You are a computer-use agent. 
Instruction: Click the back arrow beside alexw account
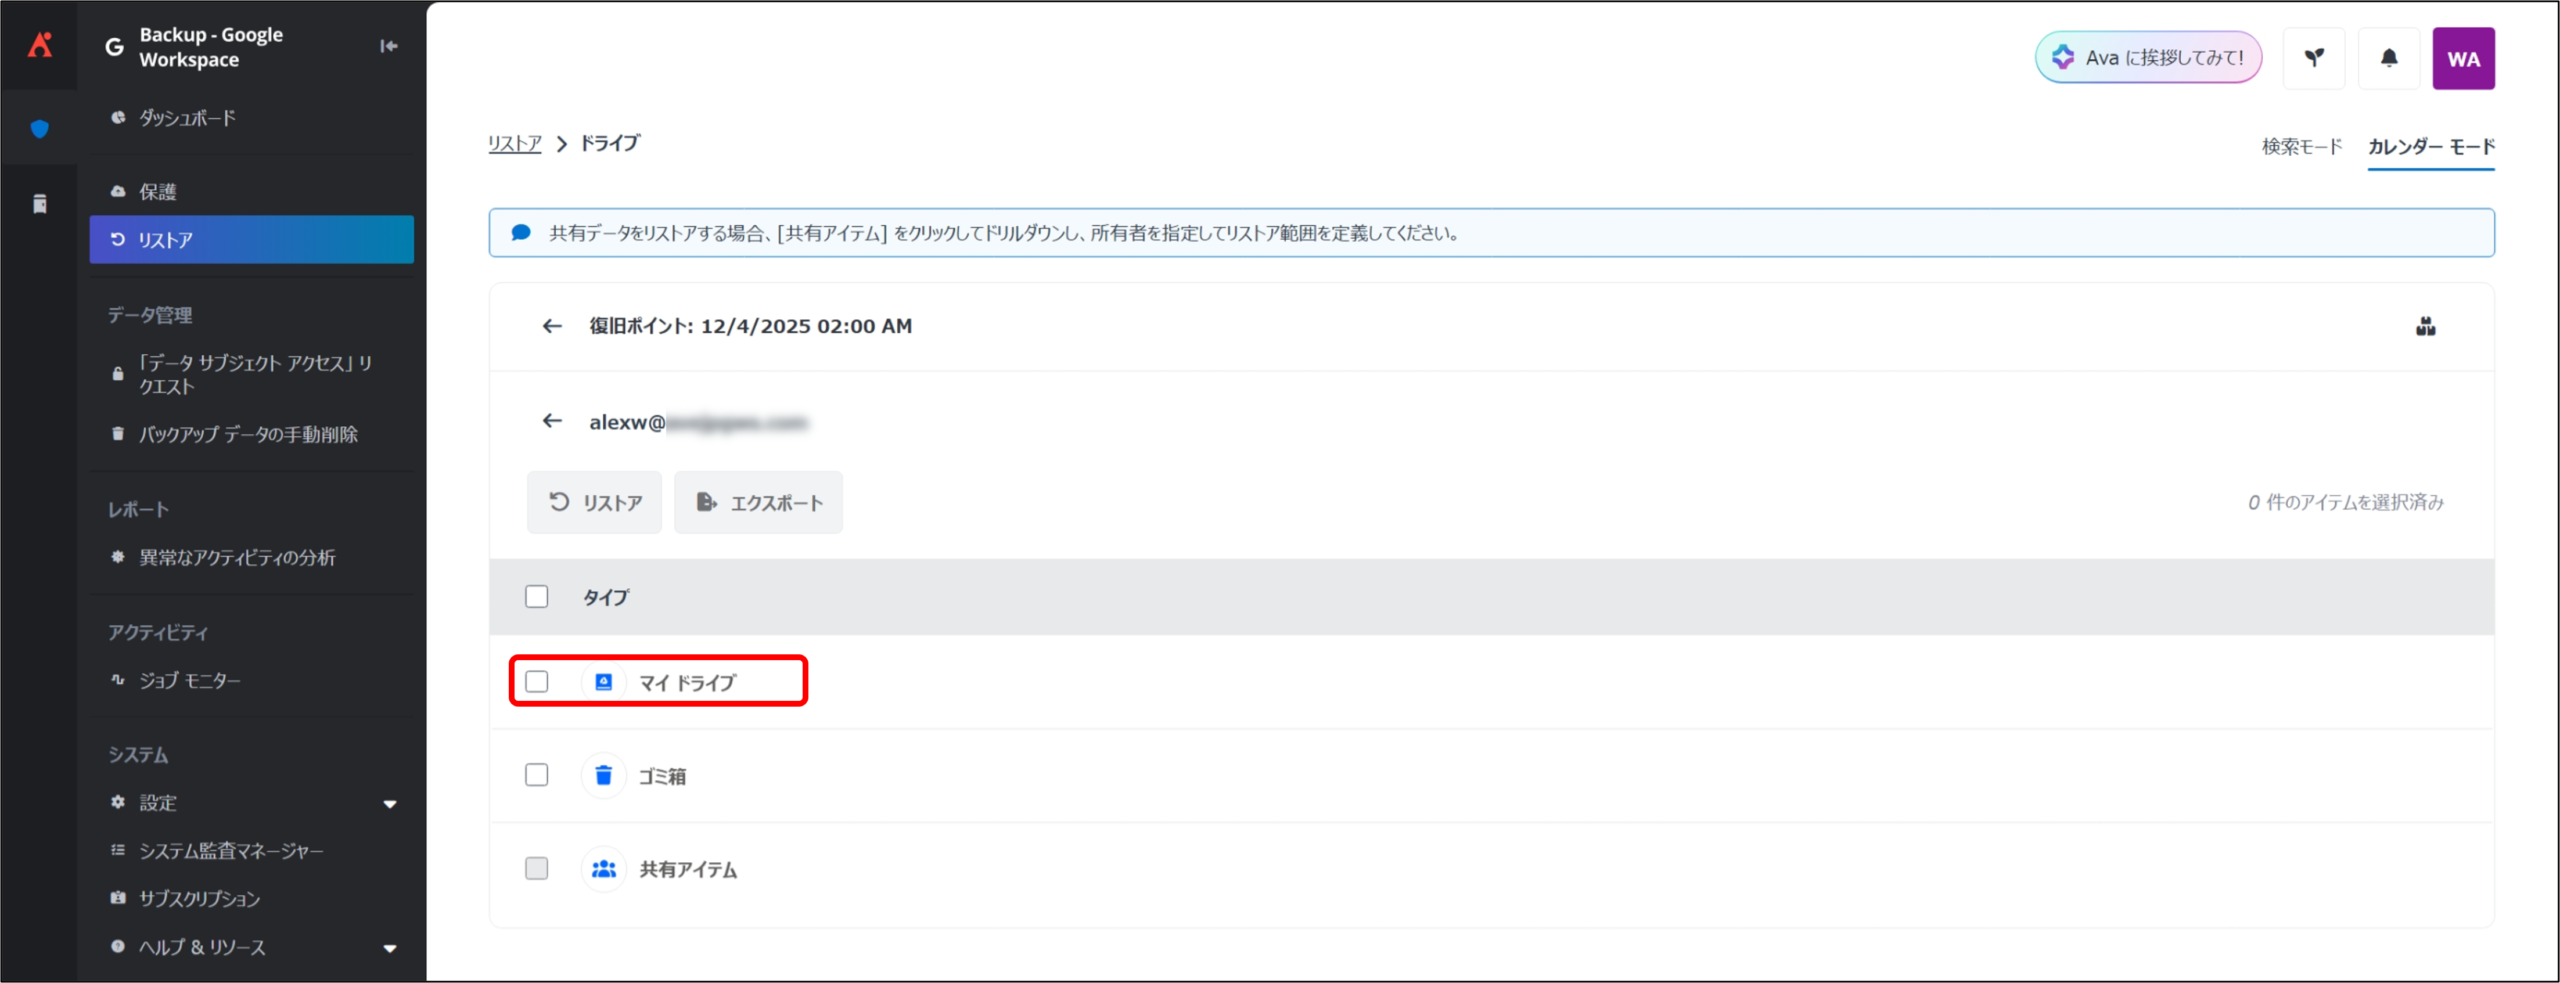point(552,421)
